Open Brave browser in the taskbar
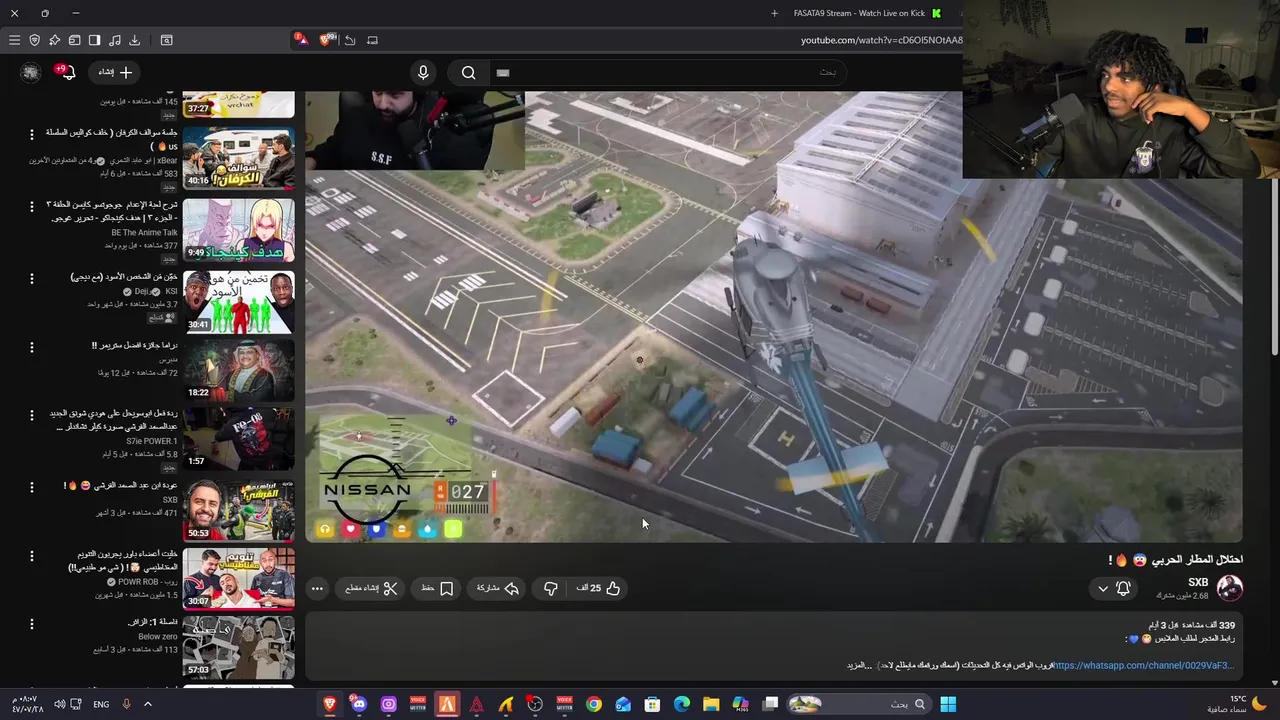This screenshot has height=720, width=1280. click(330, 704)
